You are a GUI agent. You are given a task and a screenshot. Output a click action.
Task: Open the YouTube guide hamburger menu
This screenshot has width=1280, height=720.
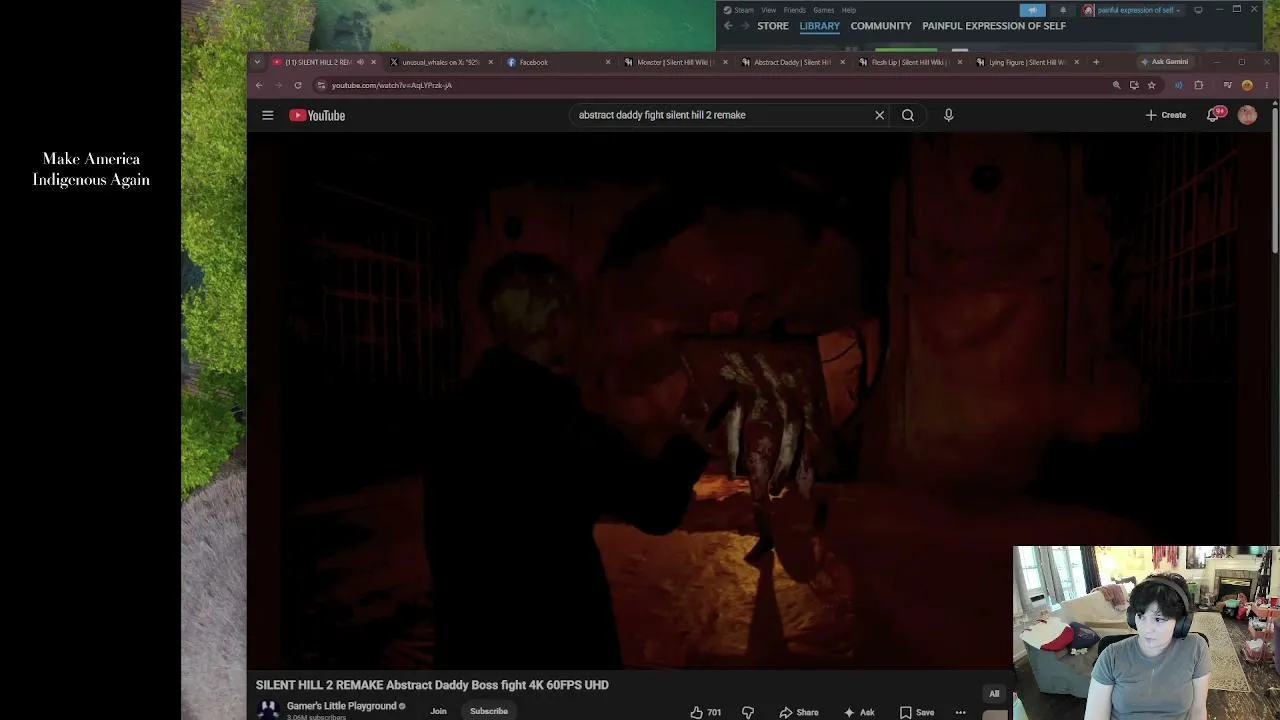pyautogui.click(x=267, y=116)
